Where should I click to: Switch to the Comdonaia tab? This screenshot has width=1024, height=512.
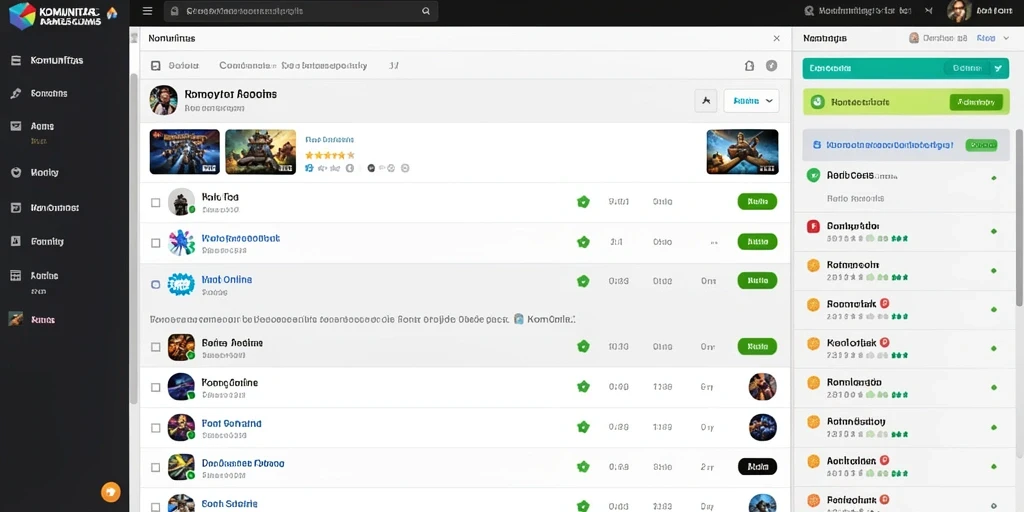coord(248,65)
